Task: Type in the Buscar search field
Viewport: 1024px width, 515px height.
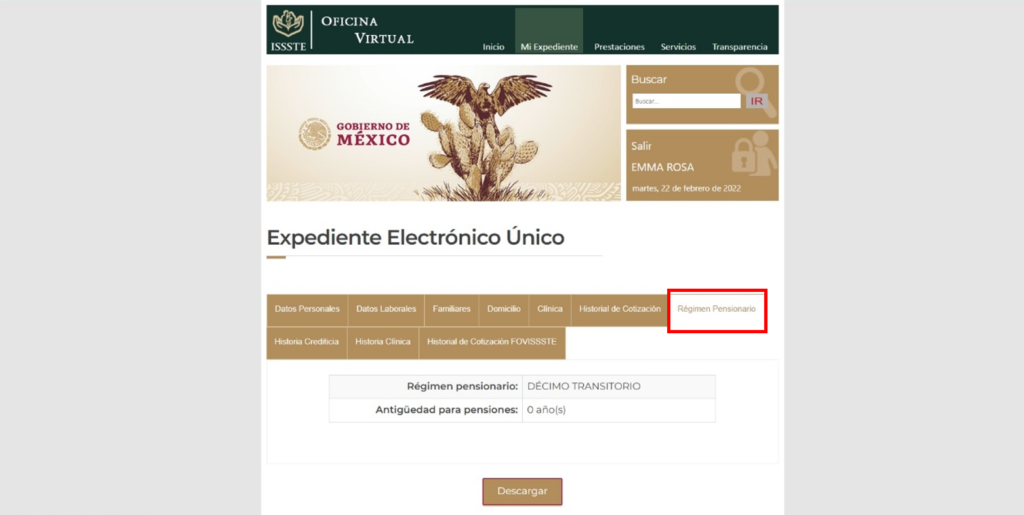Action: [x=685, y=101]
